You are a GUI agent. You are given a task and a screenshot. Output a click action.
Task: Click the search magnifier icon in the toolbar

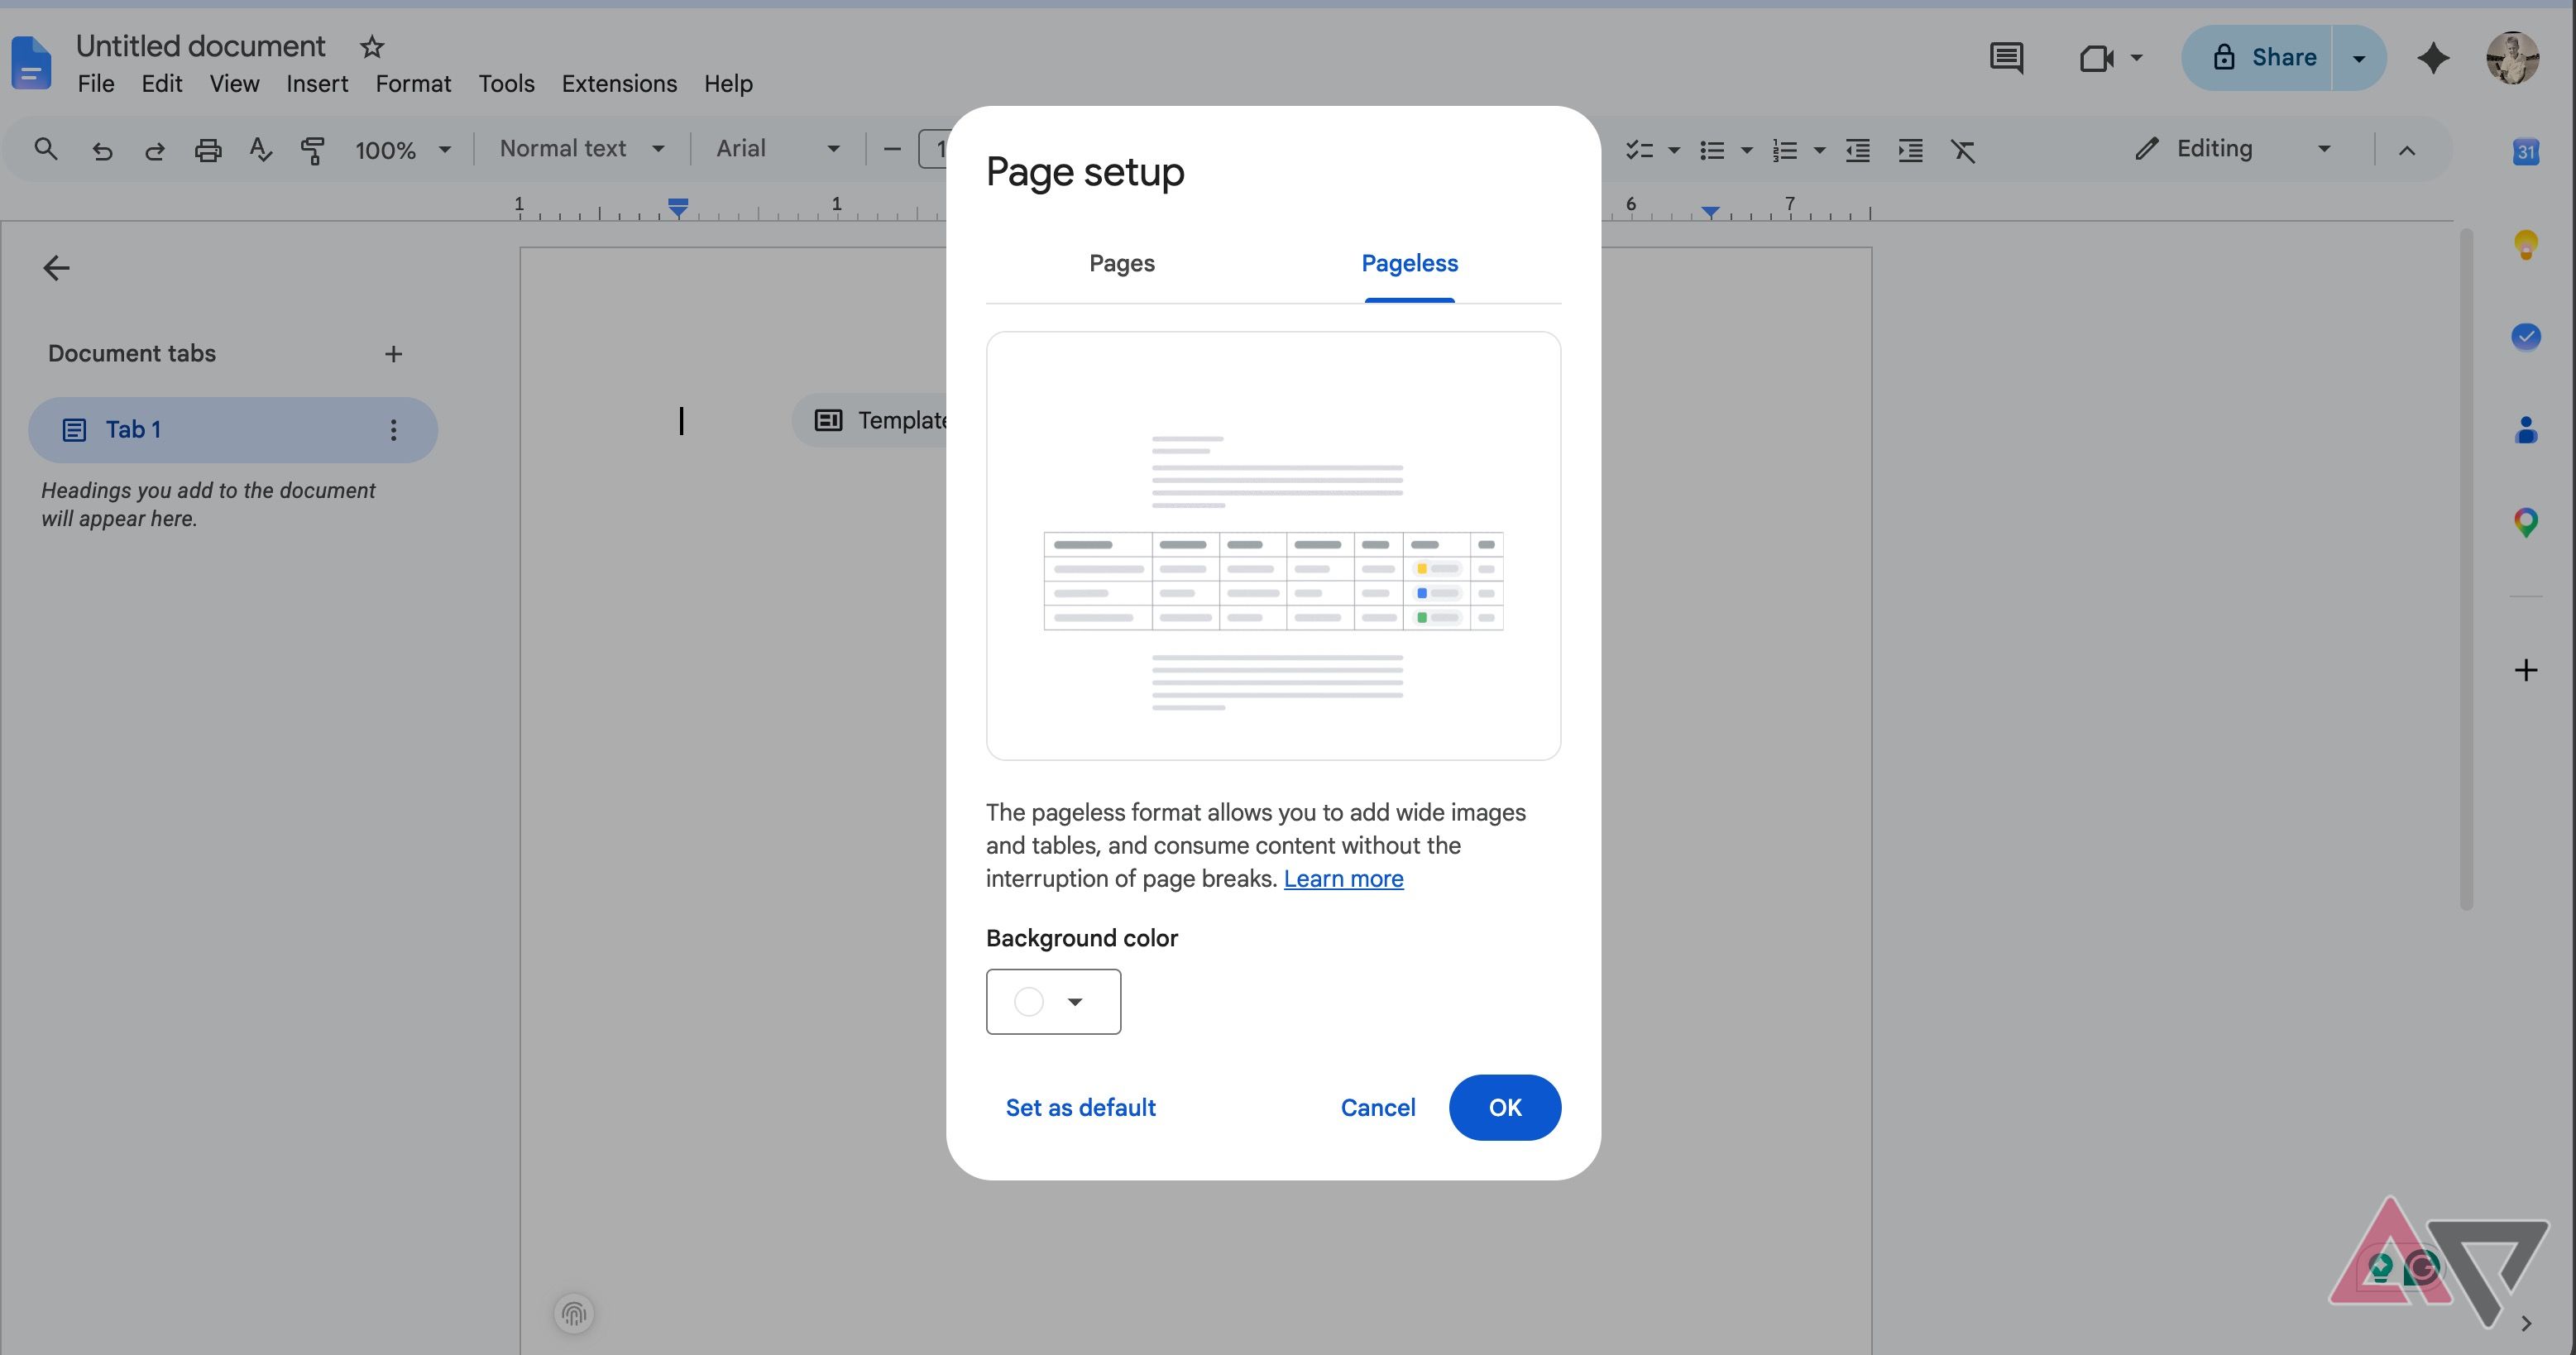pyautogui.click(x=45, y=150)
